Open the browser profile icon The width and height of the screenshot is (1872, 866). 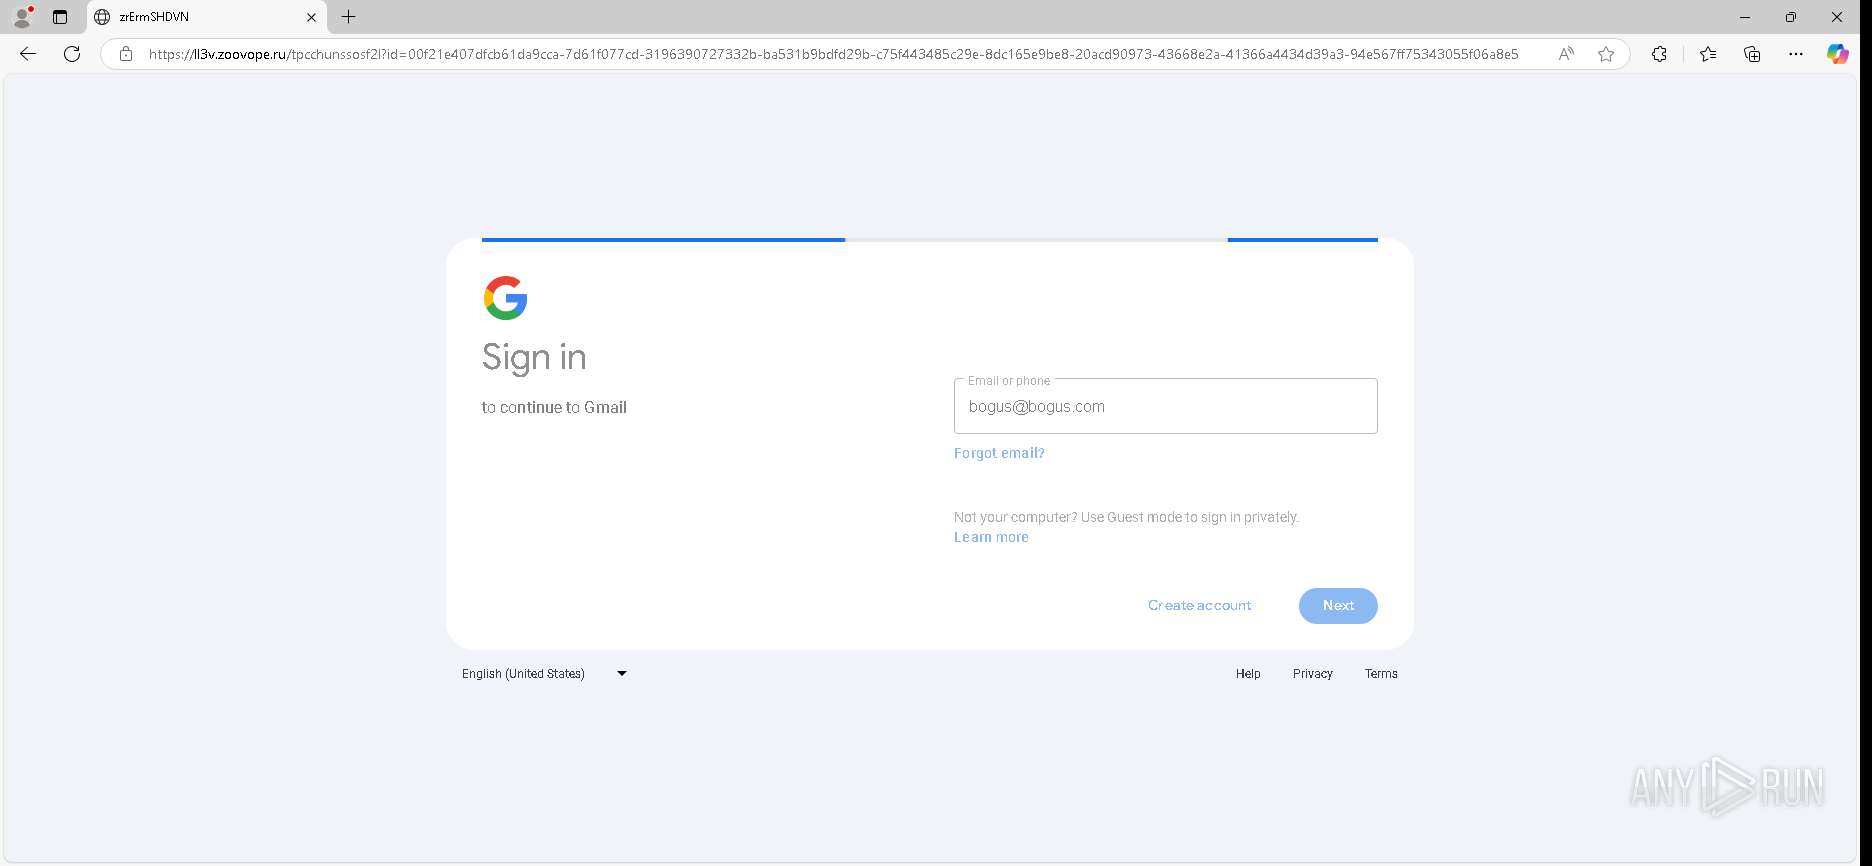(x=22, y=17)
